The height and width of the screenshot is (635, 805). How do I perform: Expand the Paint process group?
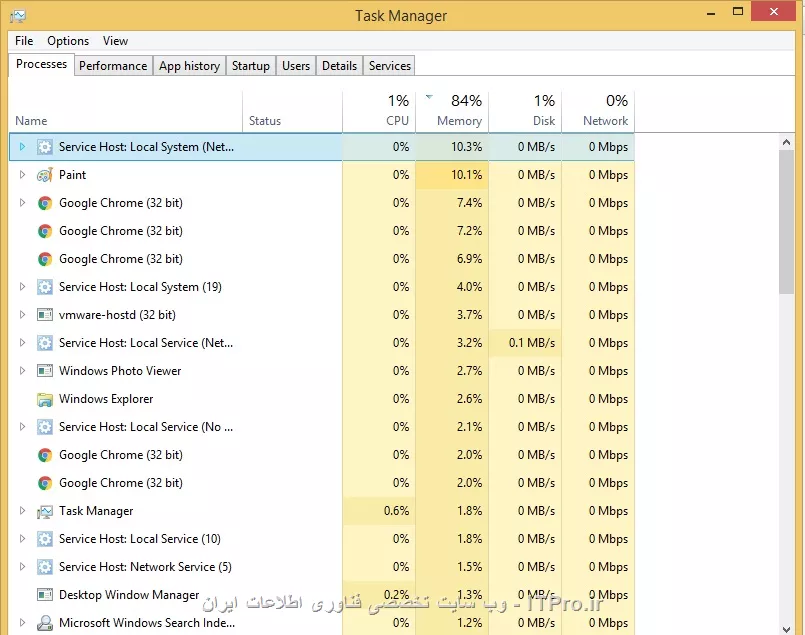click(22, 175)
